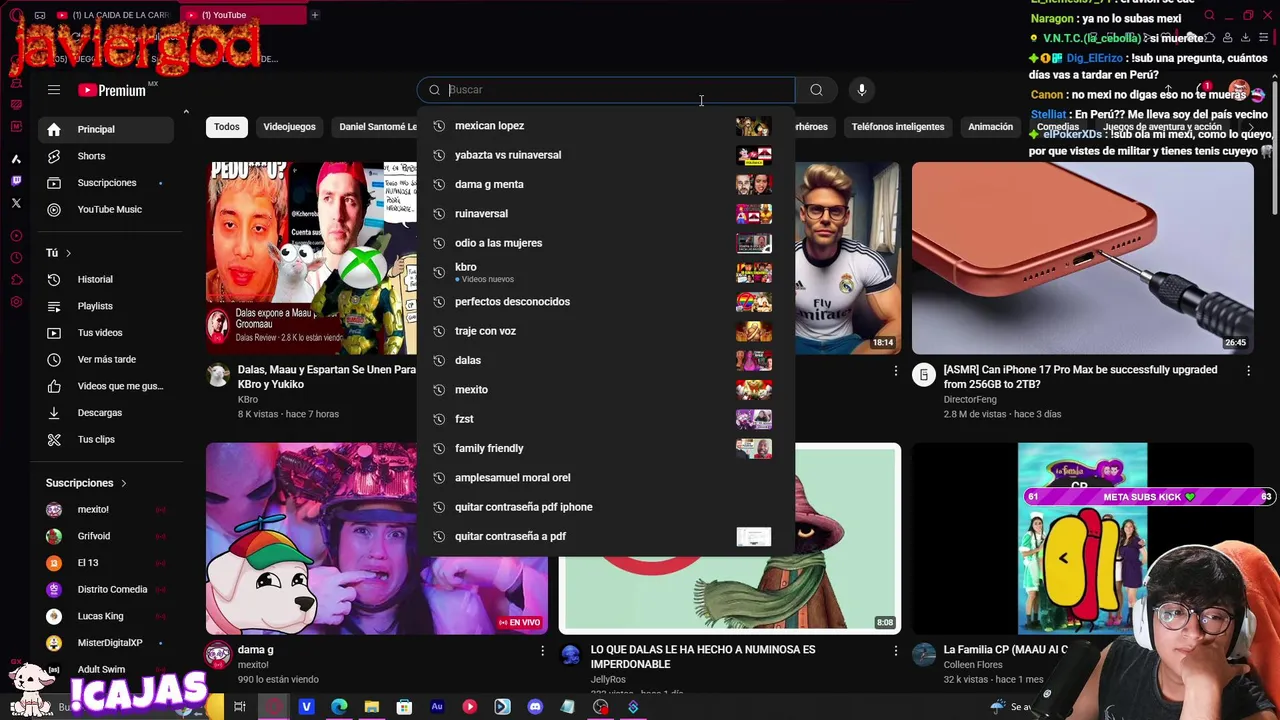Expand the Suscripciones section heading
Viewport: 1280px width, 720px height.
click(86, 483)
